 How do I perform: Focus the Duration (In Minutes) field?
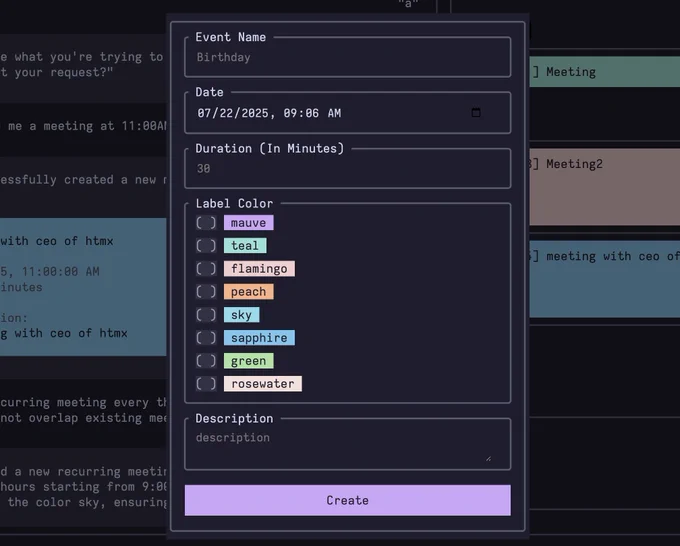pos(348,169)
